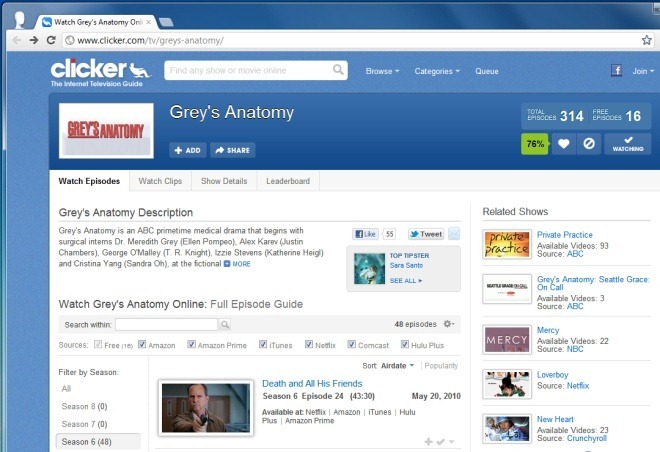Filter by Season 7 (0)
Viewport: 660px width, 452px height.
click(84, 424)
